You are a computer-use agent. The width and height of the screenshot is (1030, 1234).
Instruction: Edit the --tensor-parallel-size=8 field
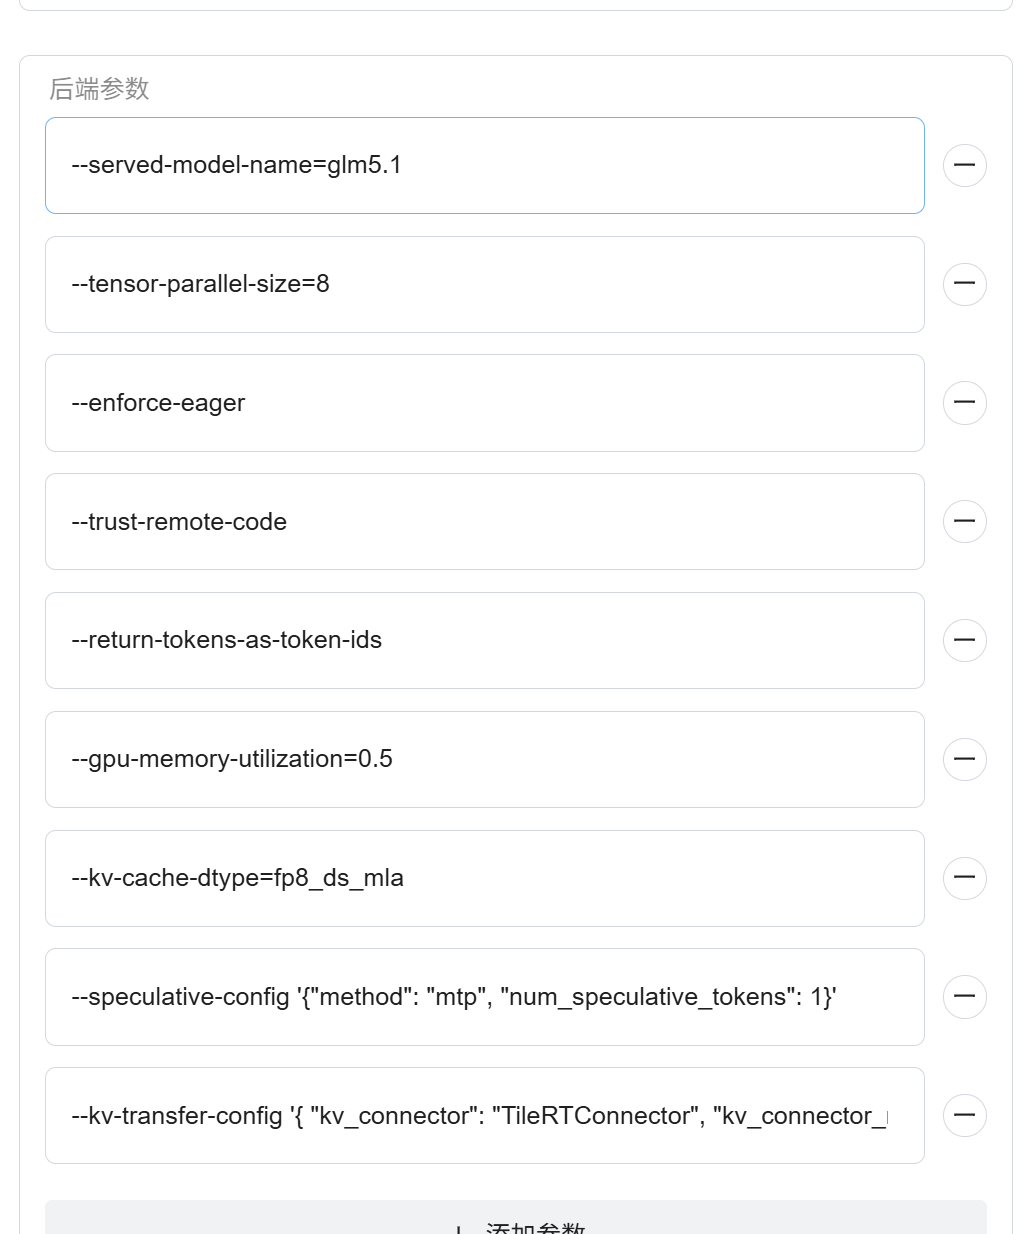pos(485,284)
